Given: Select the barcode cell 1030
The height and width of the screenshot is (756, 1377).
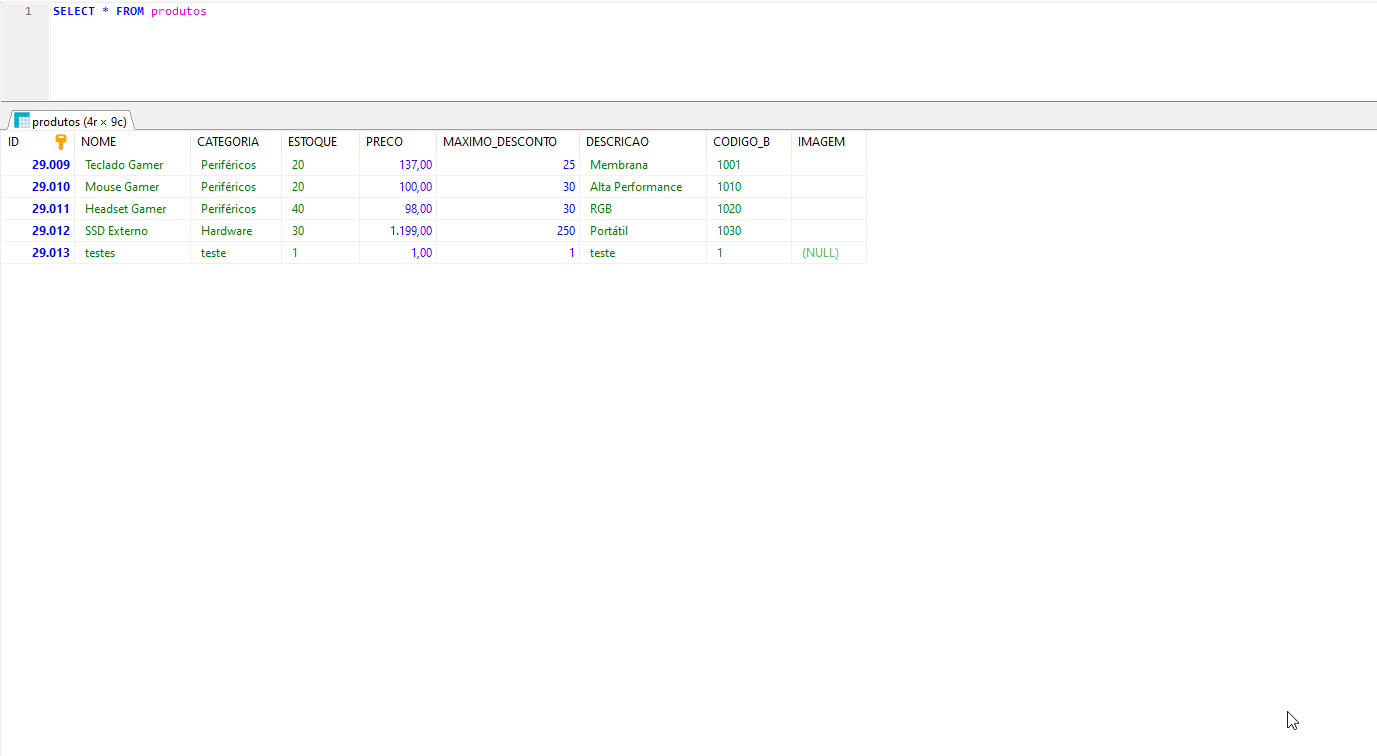Looking at the screenshot, I should click(x=749, y=231).
